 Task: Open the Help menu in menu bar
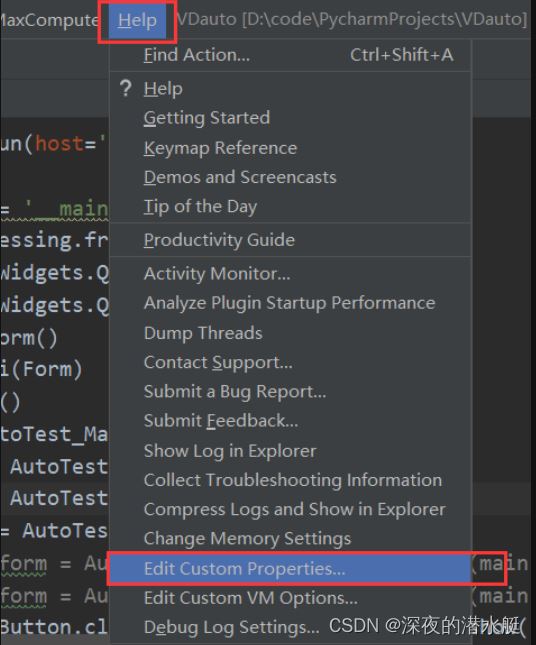click(137, 20)
